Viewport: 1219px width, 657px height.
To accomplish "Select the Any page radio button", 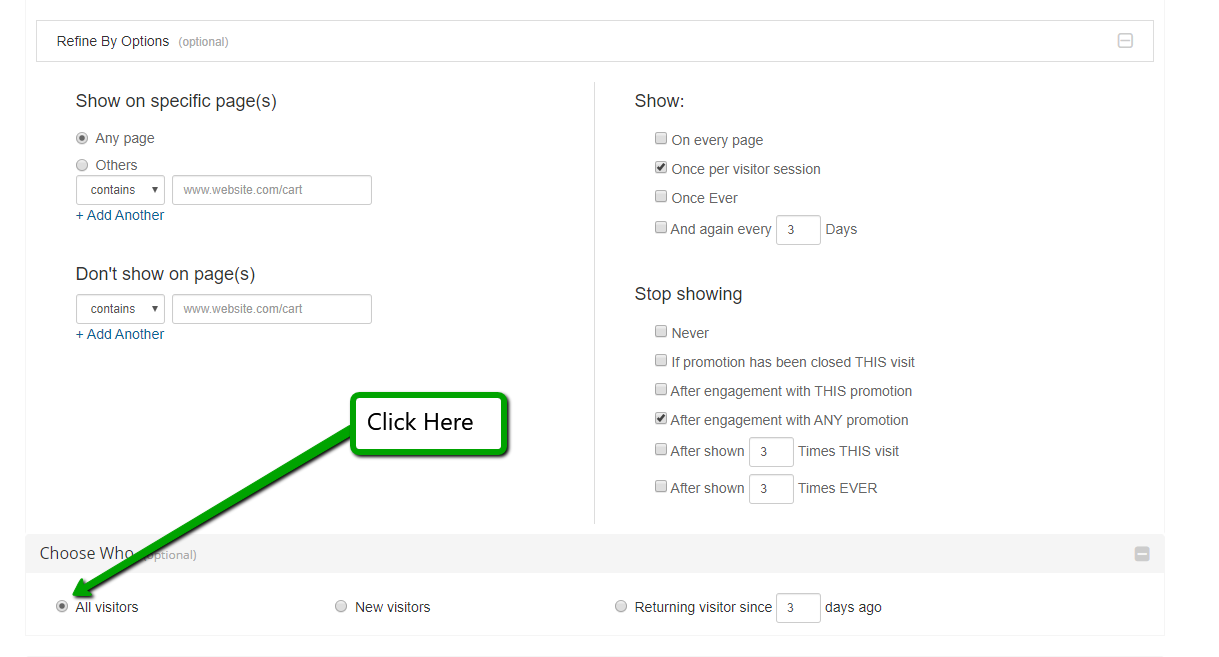I will [82, 138].
